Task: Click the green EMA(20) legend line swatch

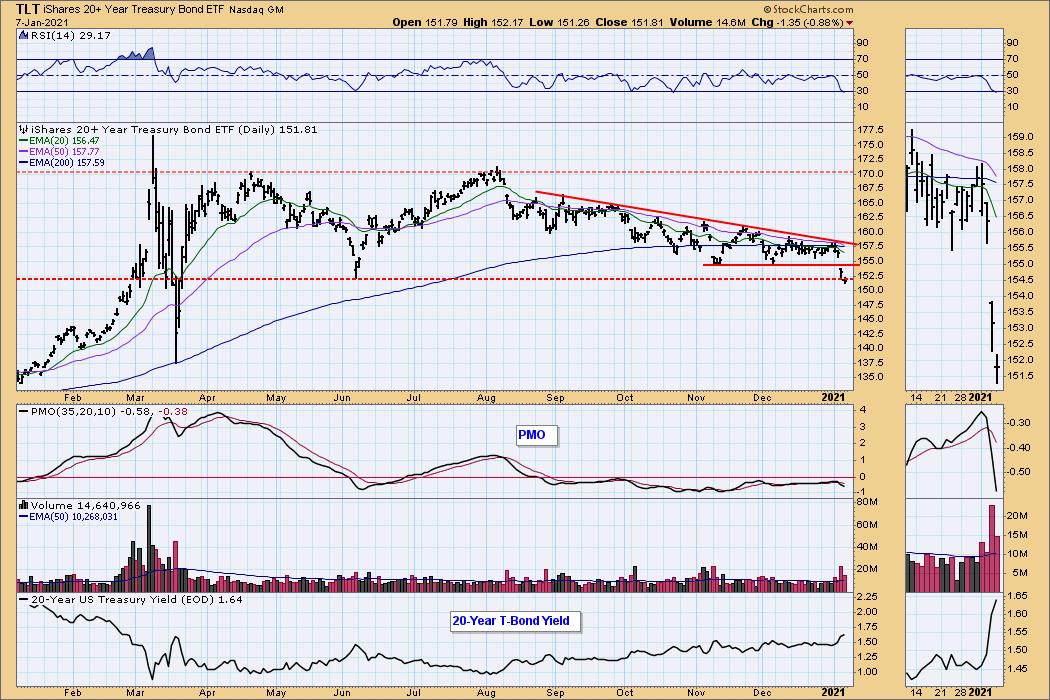Action: tap(23, 141)
